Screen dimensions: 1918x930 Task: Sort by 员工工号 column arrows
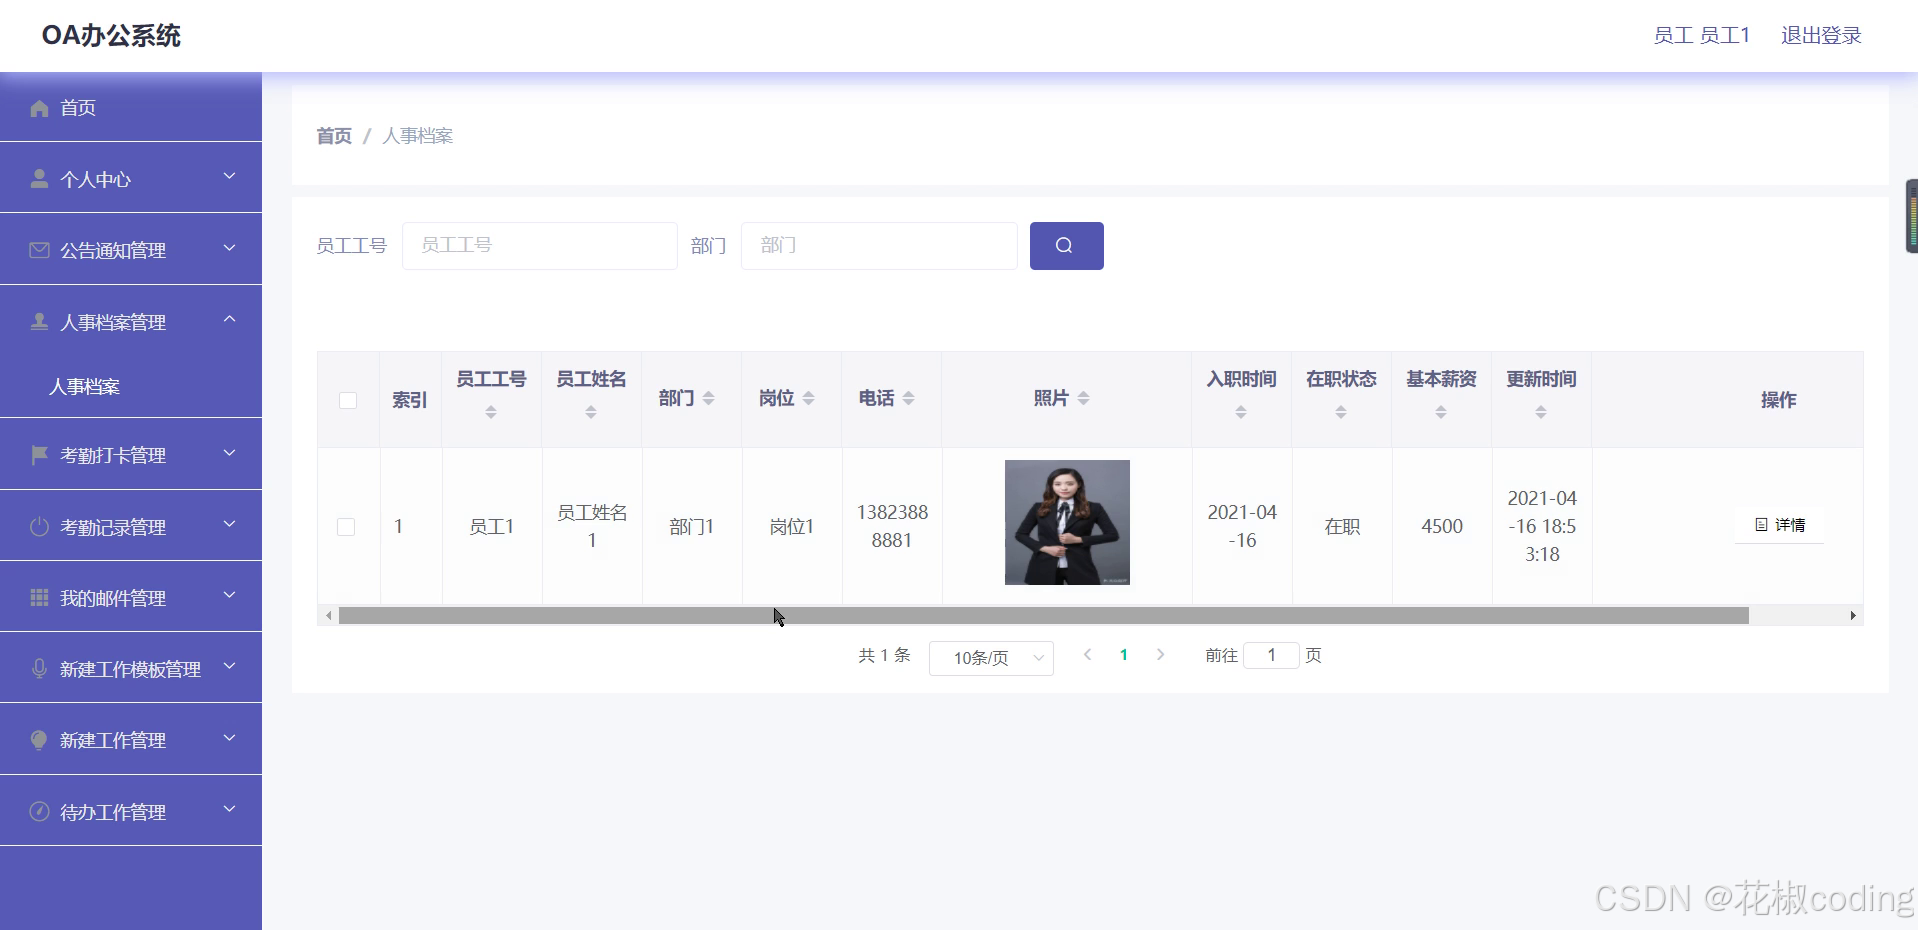(491, 412)
